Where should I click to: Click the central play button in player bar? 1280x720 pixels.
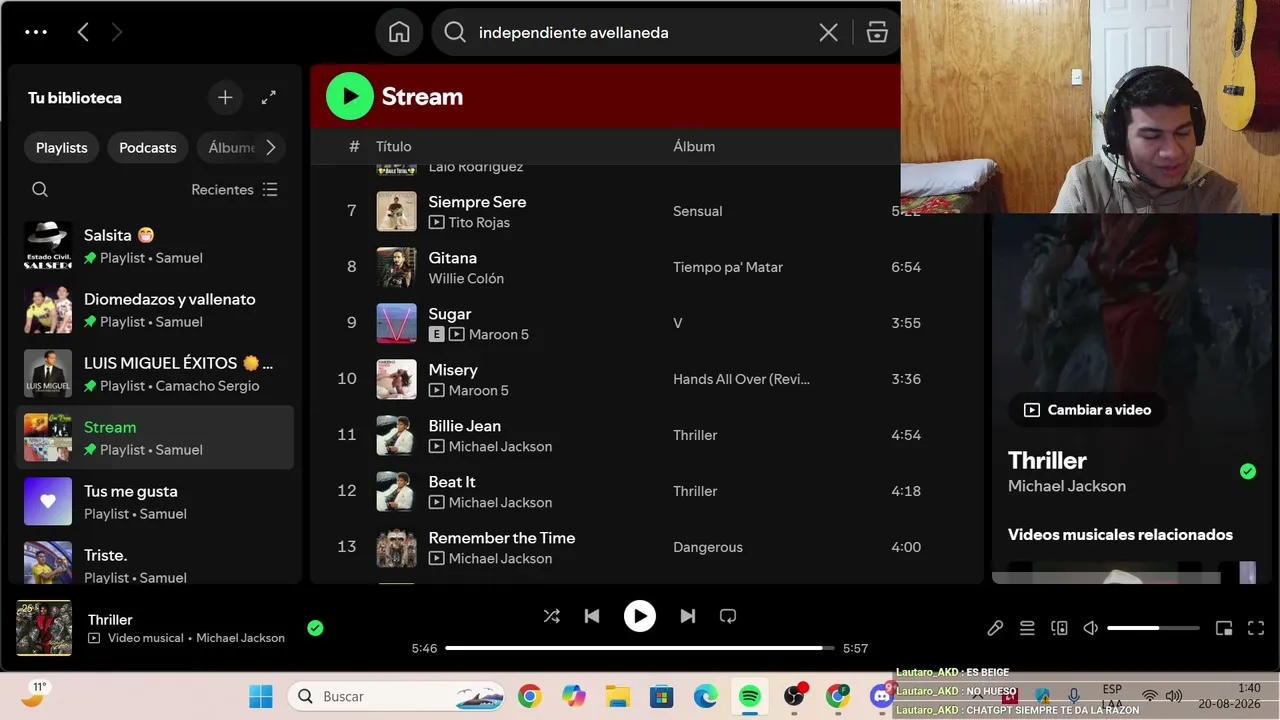click(x=640, y=616)
